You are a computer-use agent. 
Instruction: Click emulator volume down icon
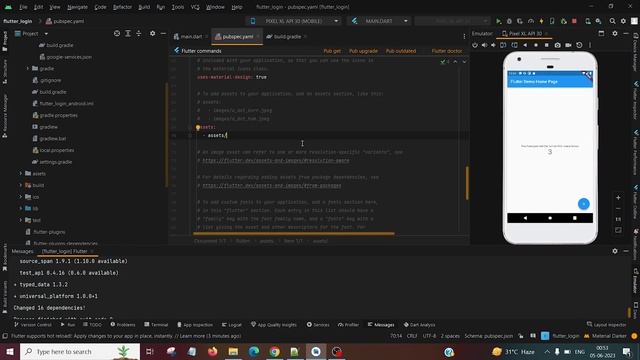[x=493, y=45]
